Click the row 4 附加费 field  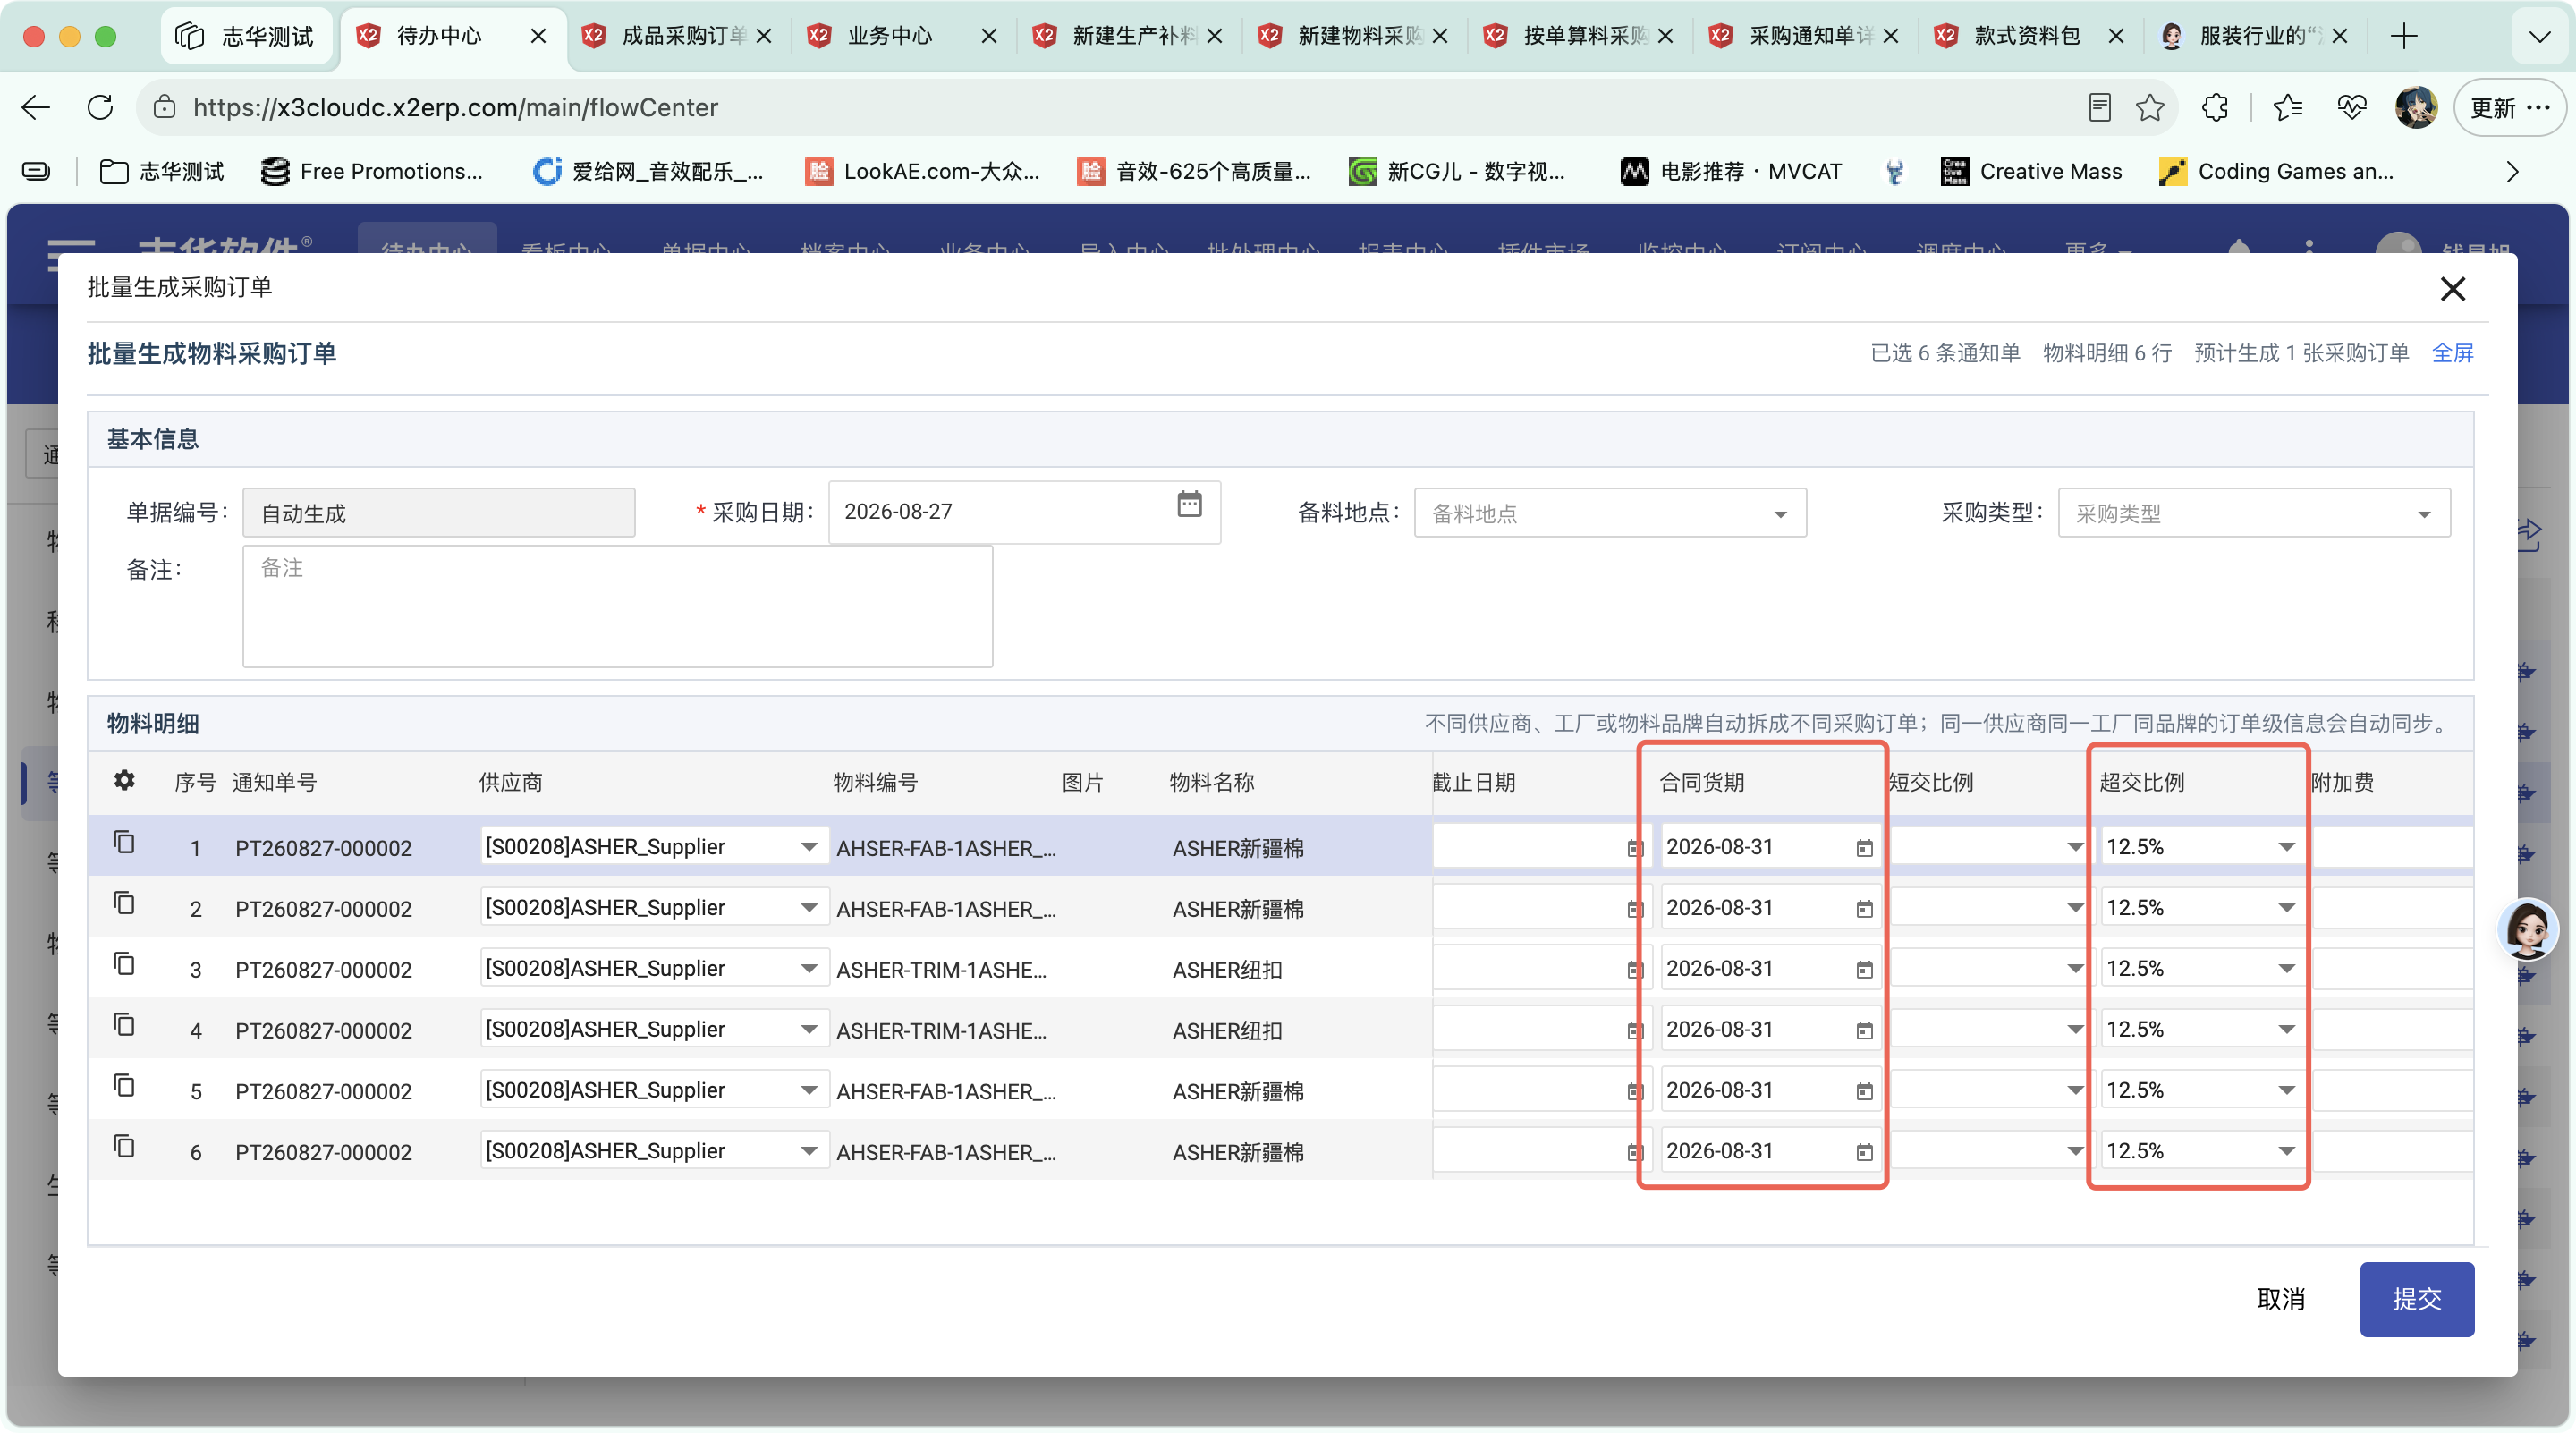(2392, 1030)
